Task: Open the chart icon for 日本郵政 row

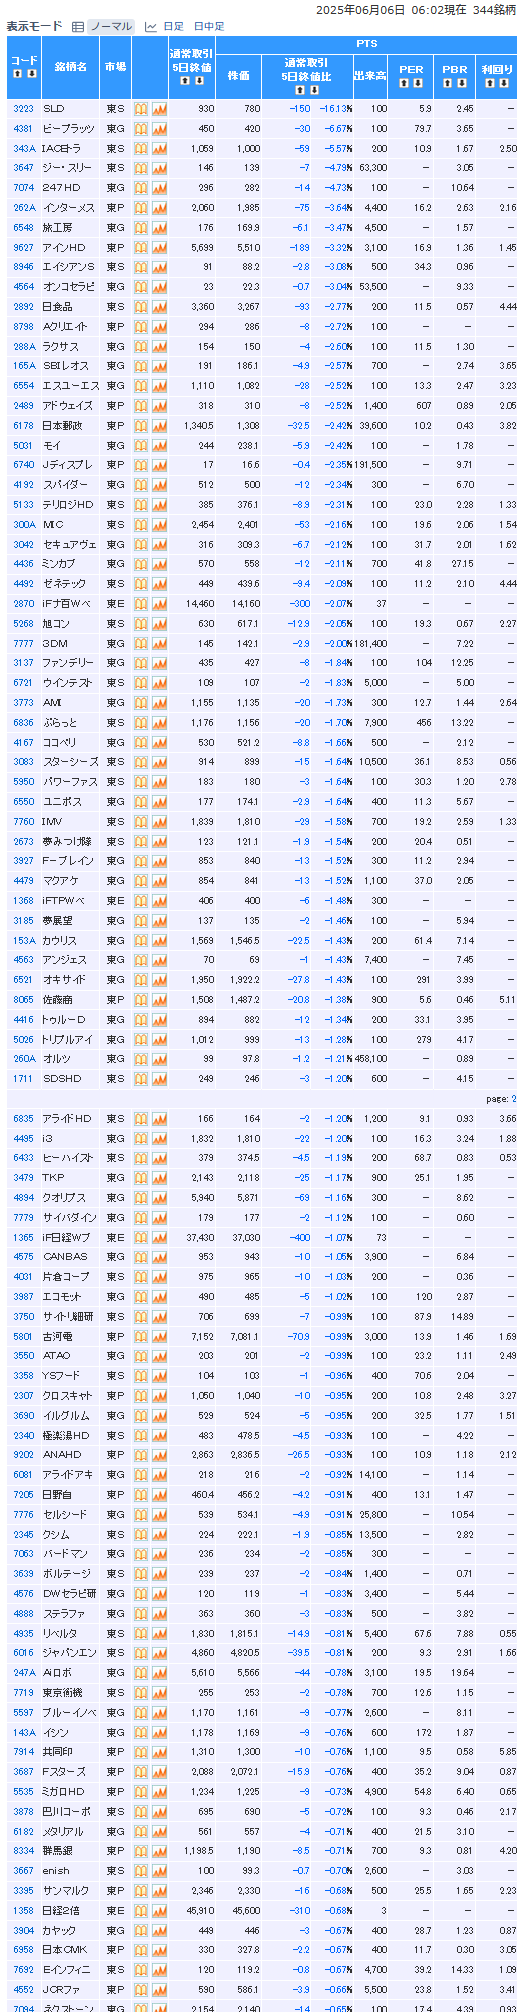Action: coord(159,425)
